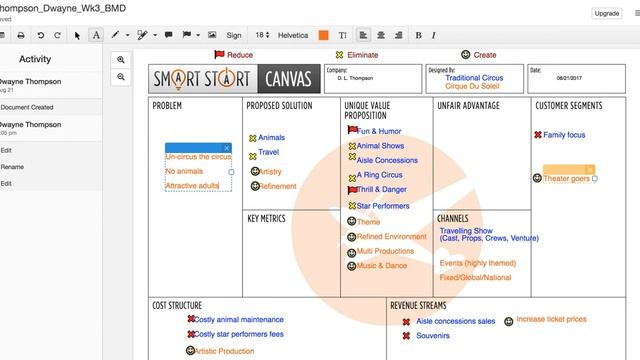Zoom out of the document
The height and width of the screenshot is (360, 640).
pos(121,77)
